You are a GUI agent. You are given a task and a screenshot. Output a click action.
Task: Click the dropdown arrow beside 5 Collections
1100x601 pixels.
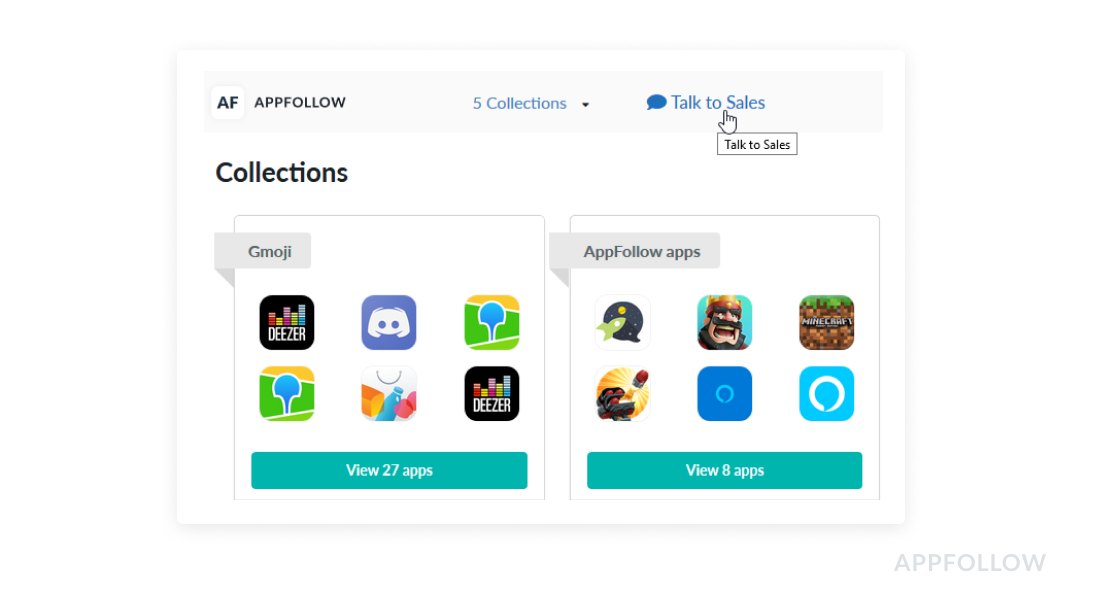[x=585, y=104]
